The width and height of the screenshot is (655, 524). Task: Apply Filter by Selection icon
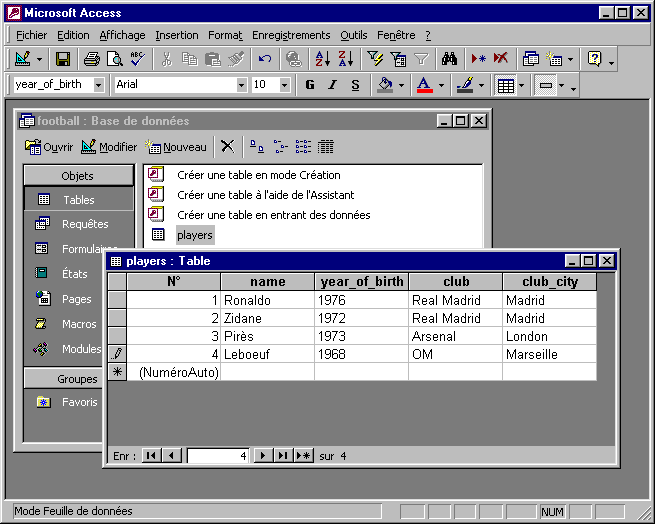click(x=375, y=59)
